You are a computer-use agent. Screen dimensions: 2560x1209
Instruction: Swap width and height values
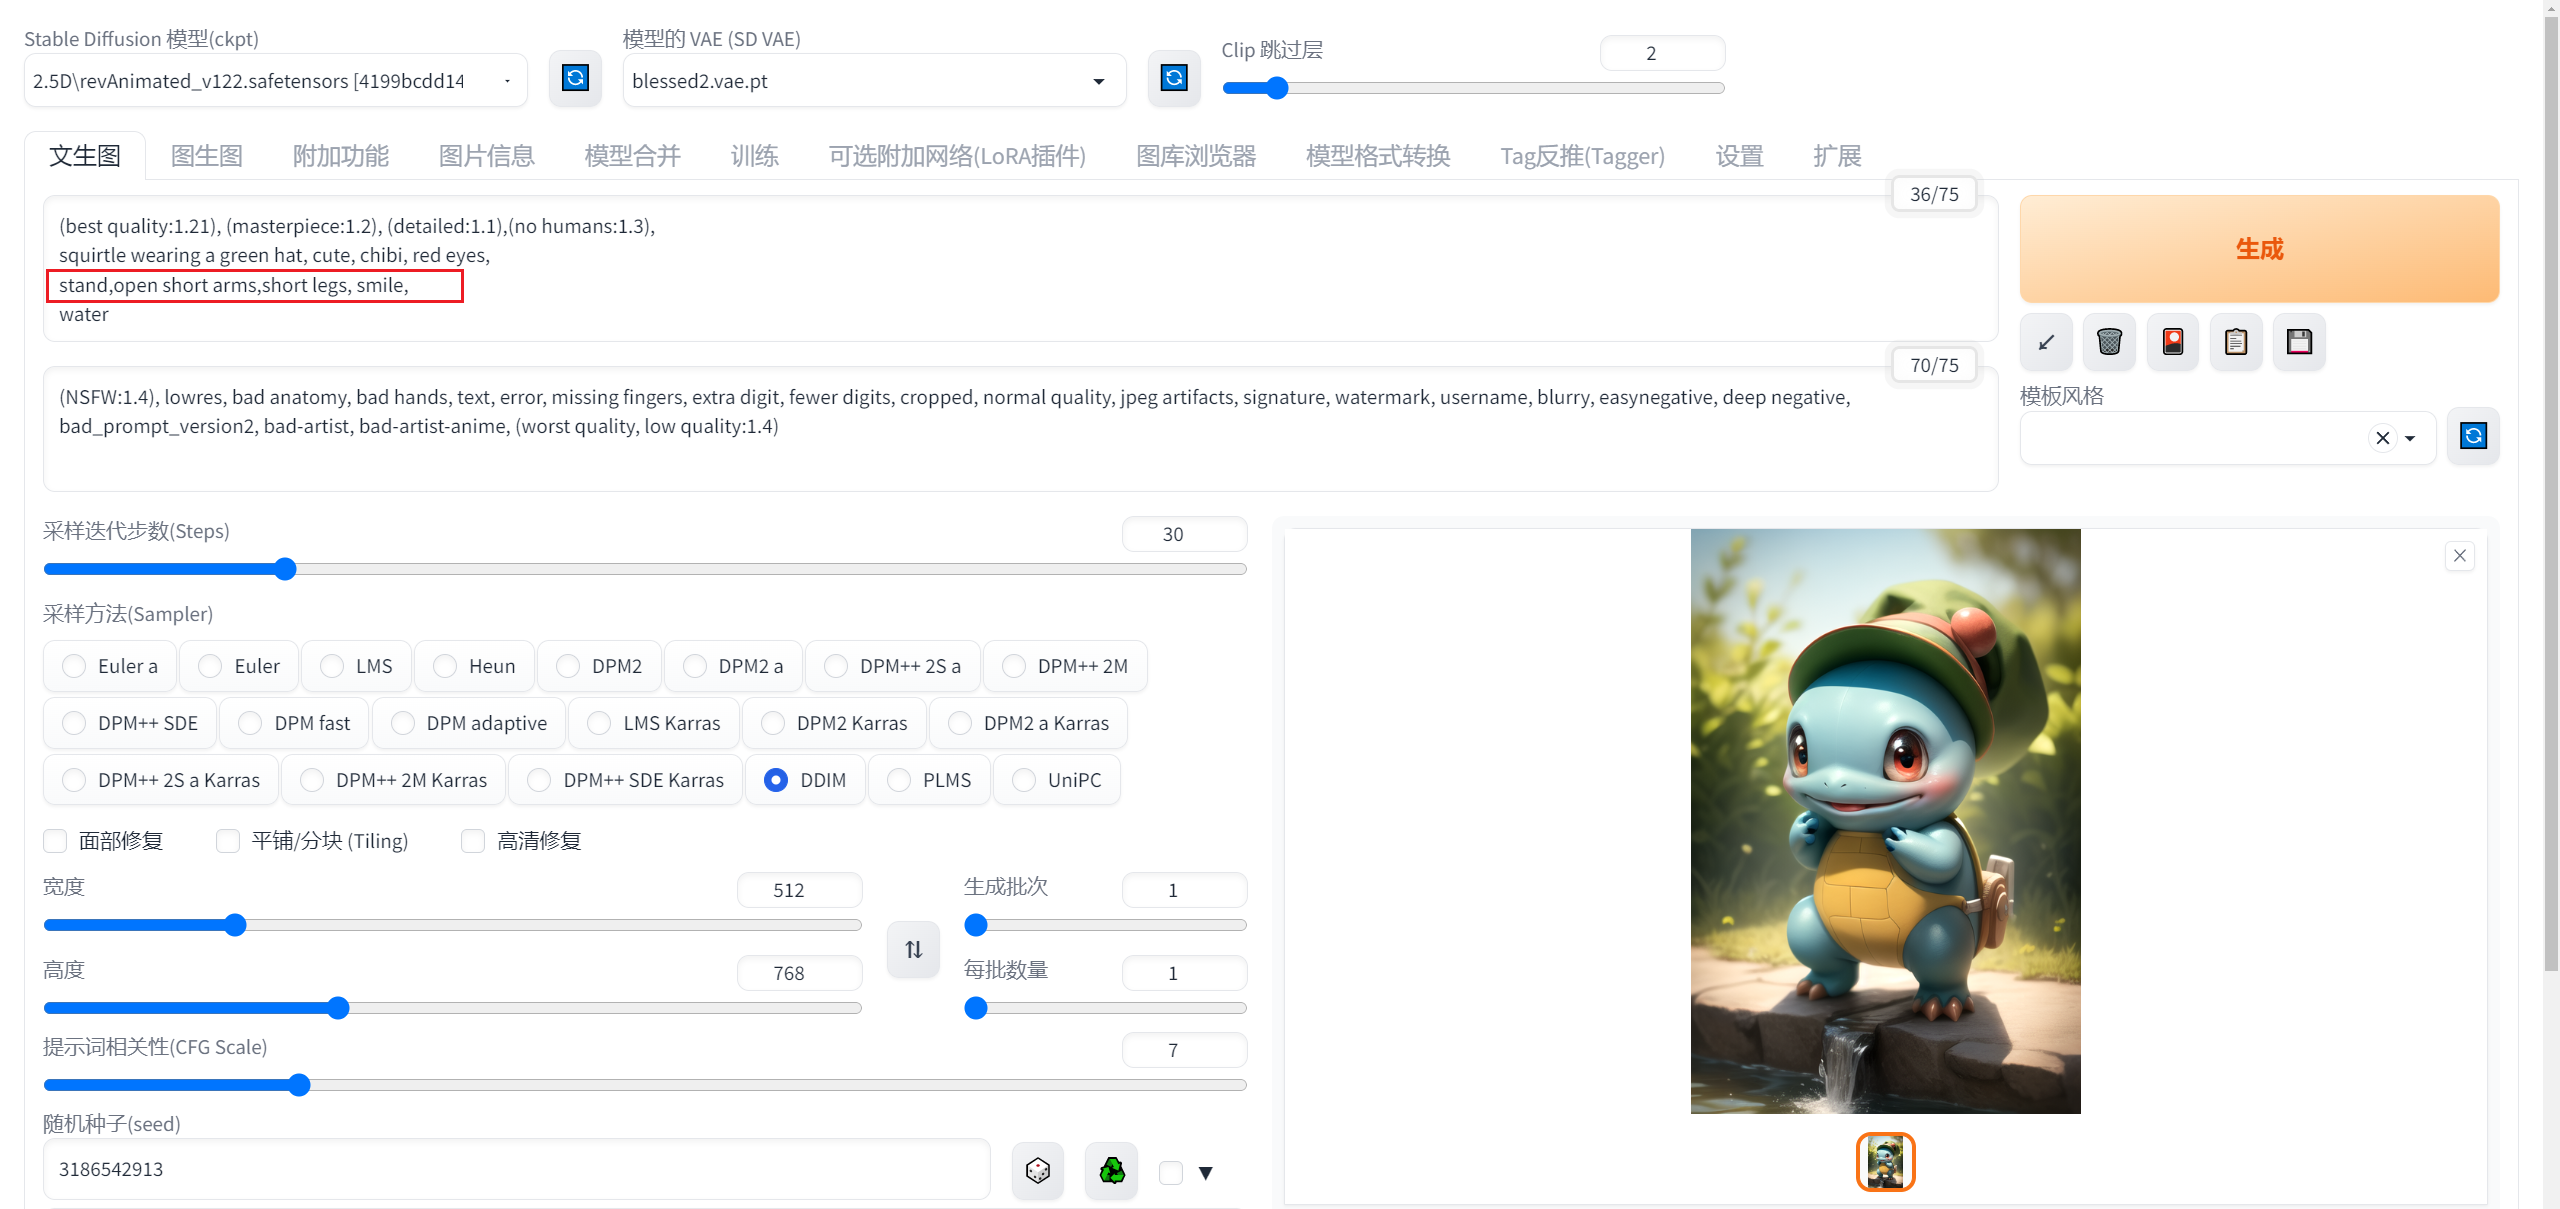[913, 949]
